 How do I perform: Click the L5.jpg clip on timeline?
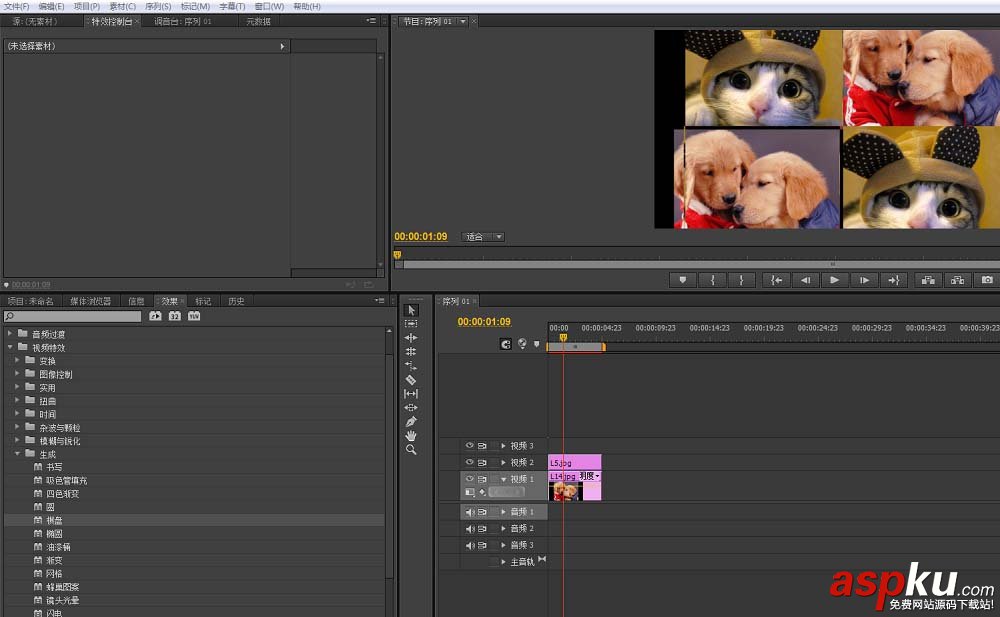[575, 462]
